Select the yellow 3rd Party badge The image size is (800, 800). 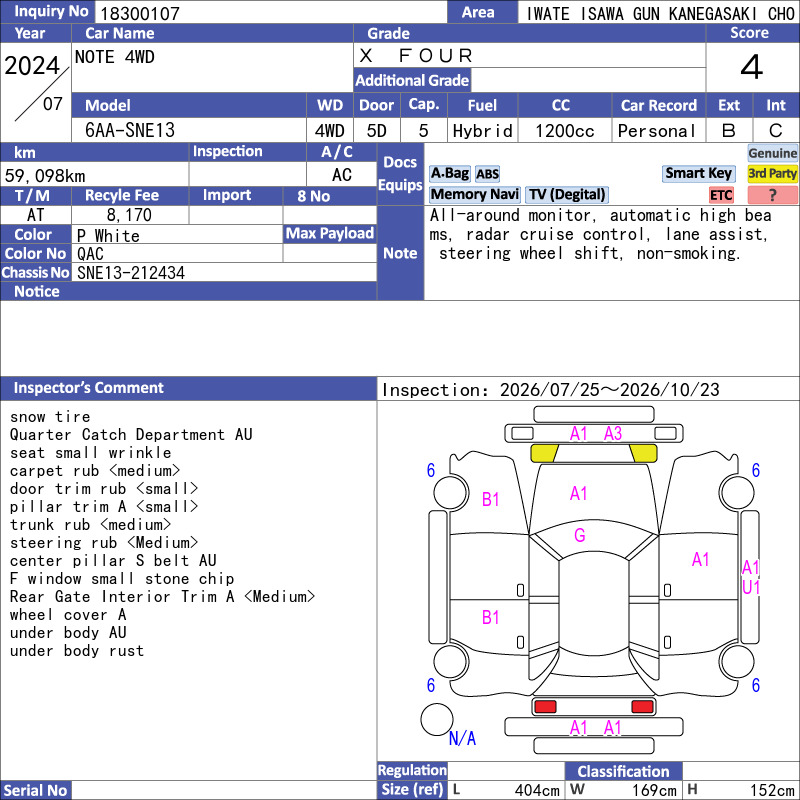coord(772,173)
